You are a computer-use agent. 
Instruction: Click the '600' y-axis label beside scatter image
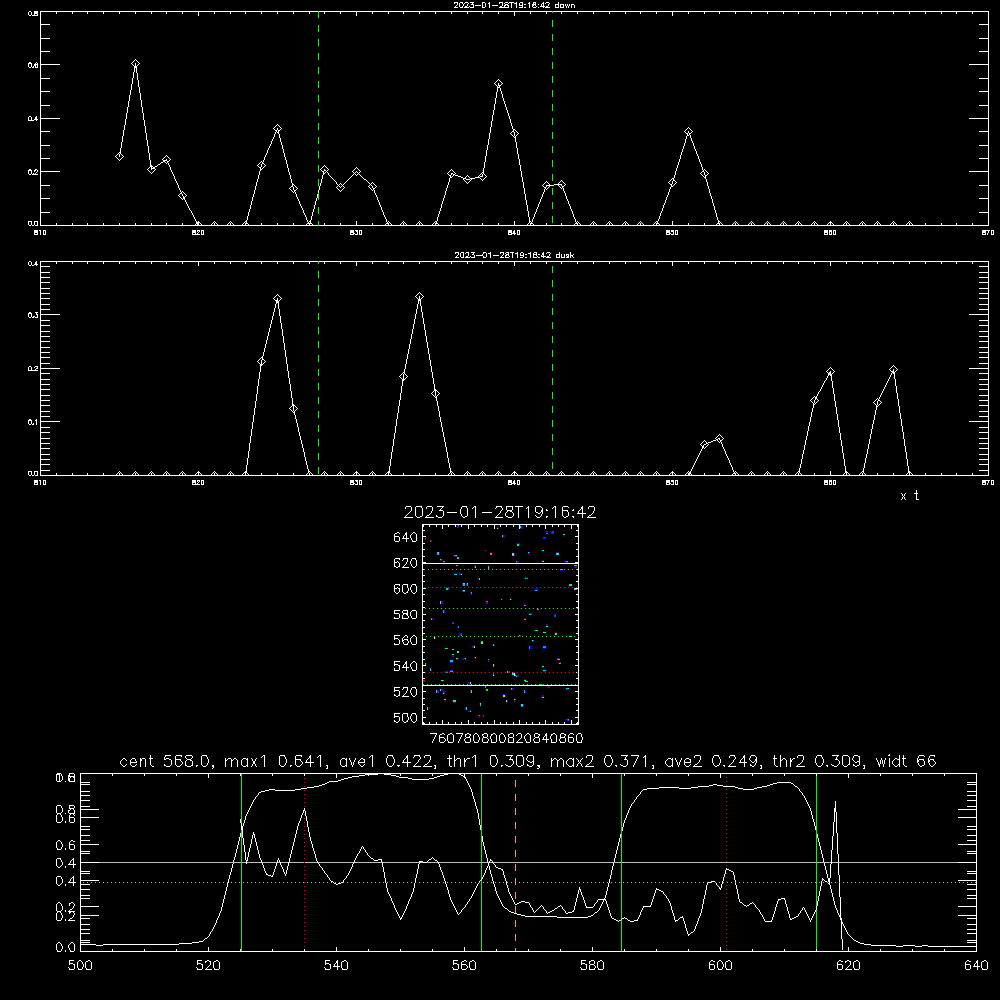pos(406,589)
